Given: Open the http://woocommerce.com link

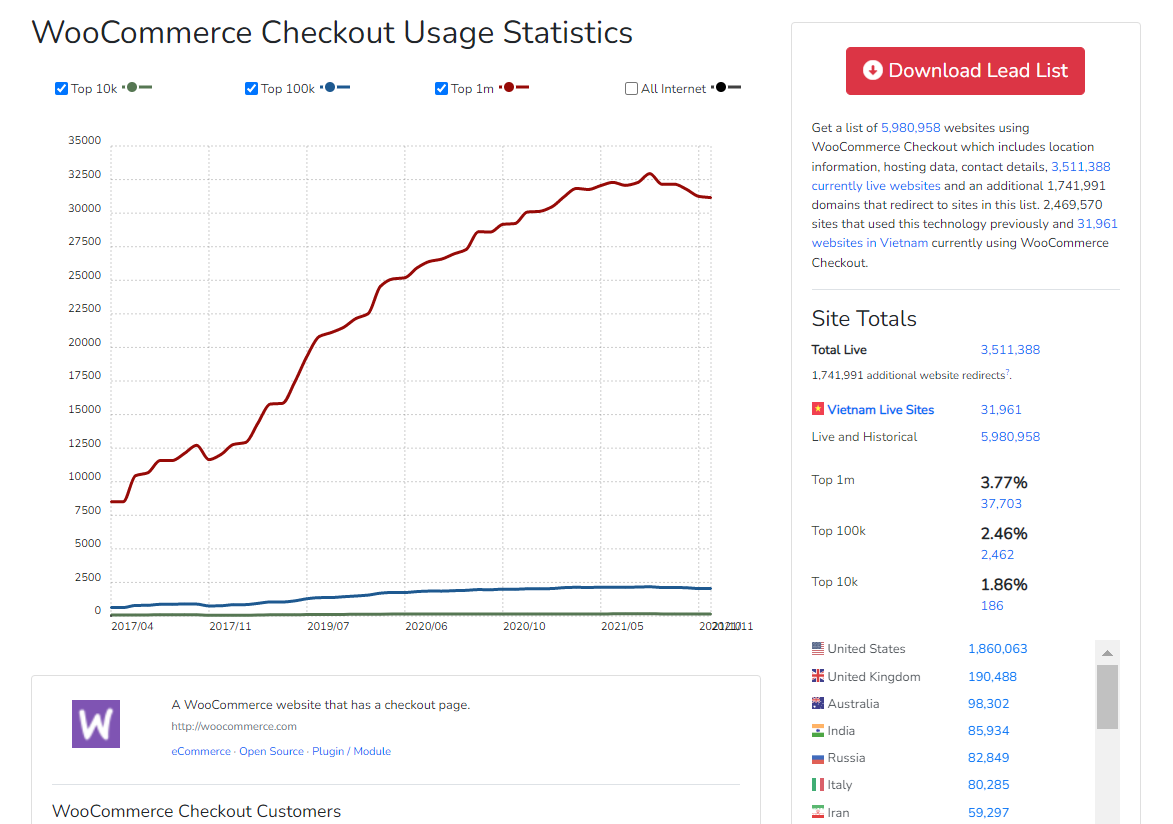Looking at the screenshot, I should (x=233, y=726).
